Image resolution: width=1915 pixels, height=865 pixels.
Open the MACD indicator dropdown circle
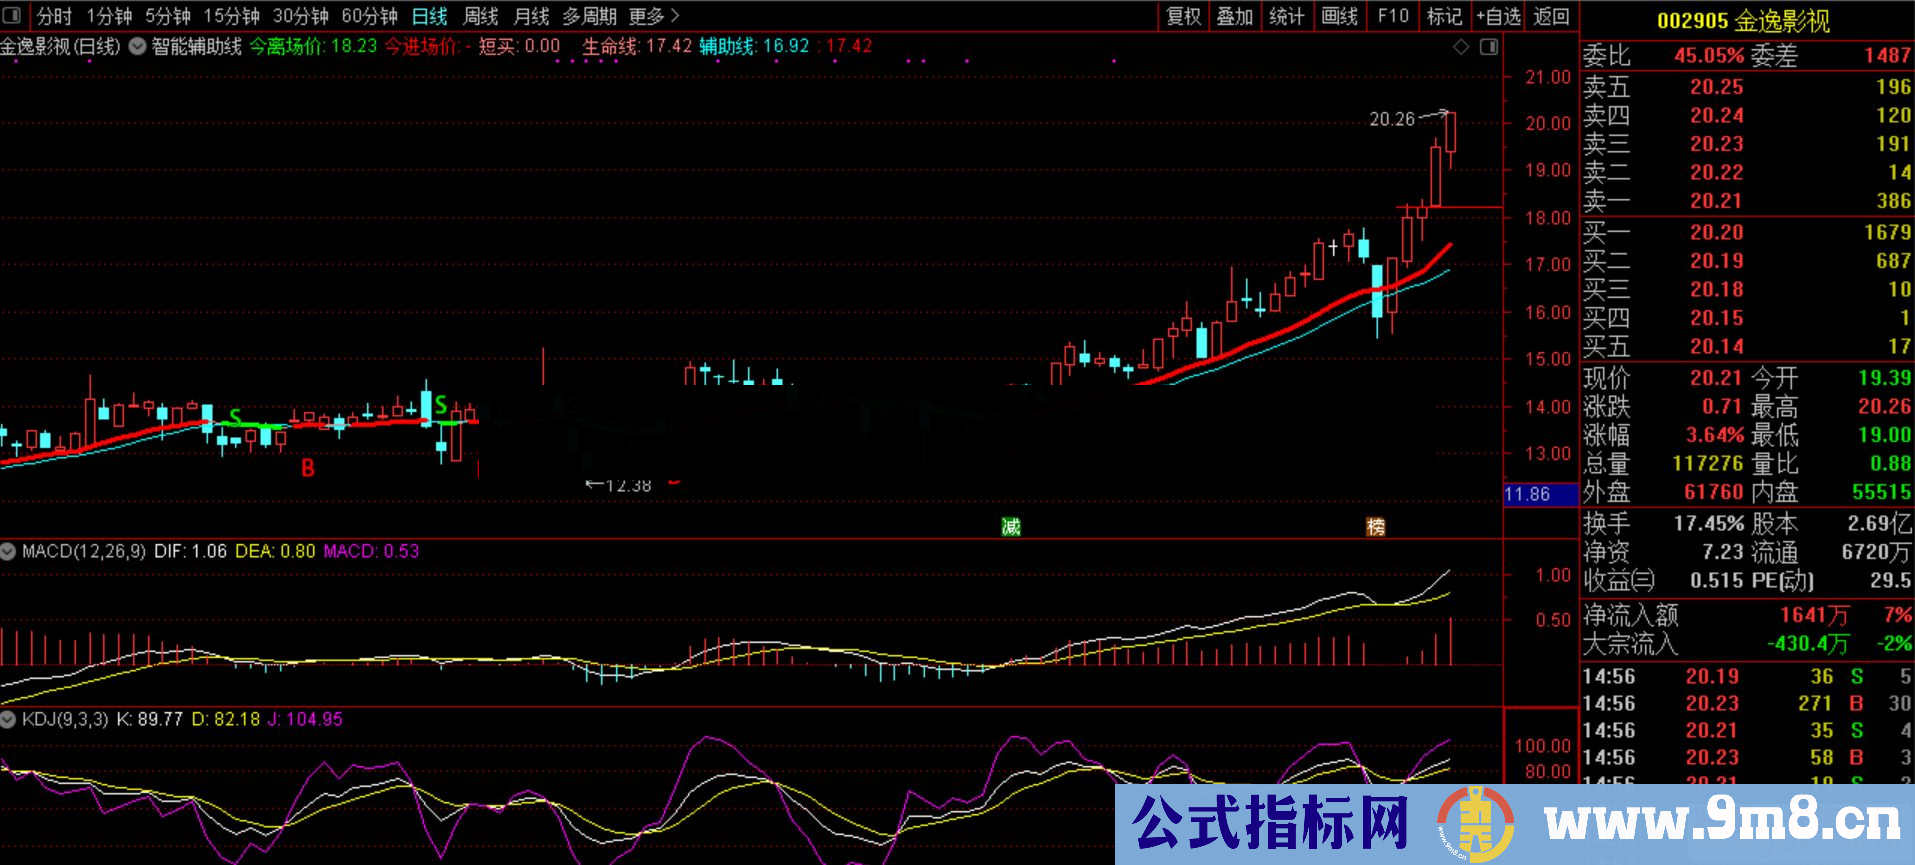(9, 551)
